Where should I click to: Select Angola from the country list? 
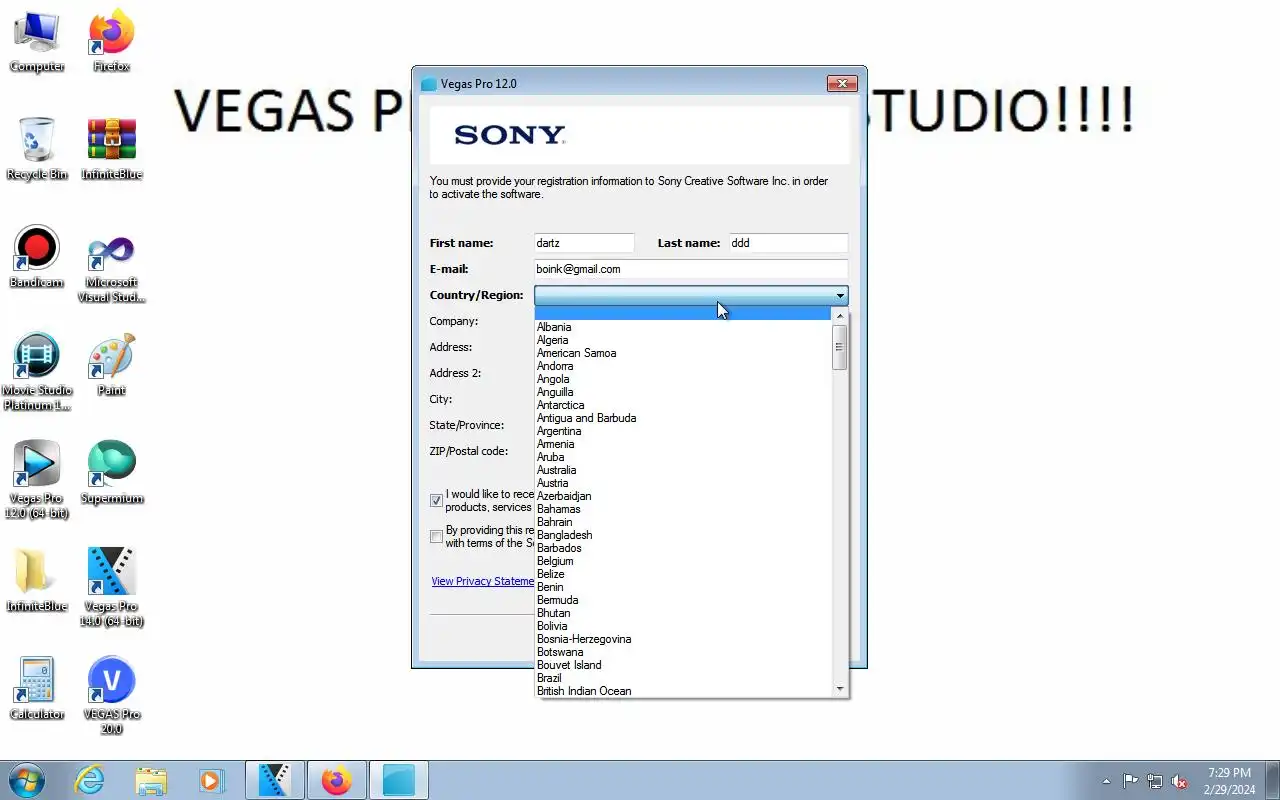tap(683, 379)
